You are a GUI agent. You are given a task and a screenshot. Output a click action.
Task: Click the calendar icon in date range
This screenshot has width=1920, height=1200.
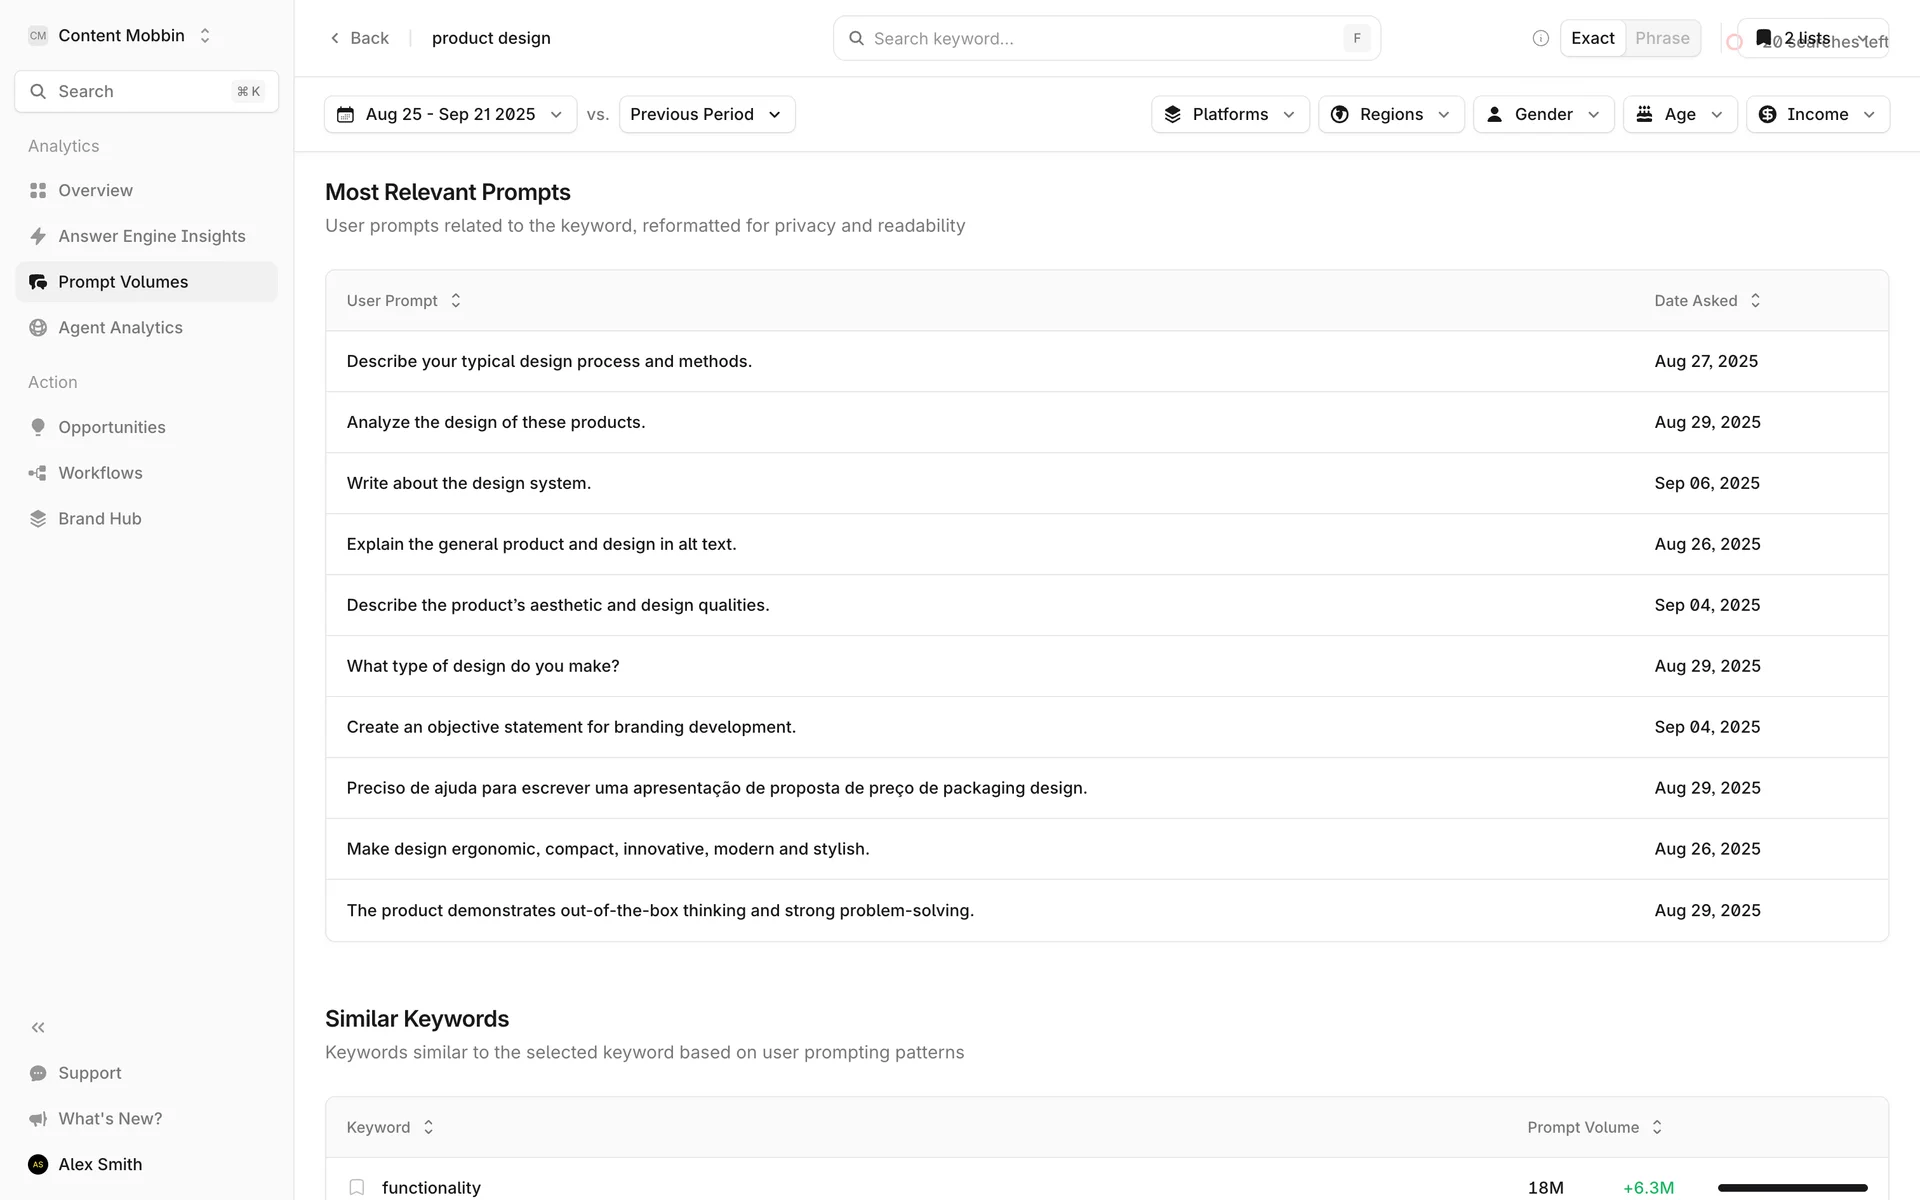[x=345, y=114]
